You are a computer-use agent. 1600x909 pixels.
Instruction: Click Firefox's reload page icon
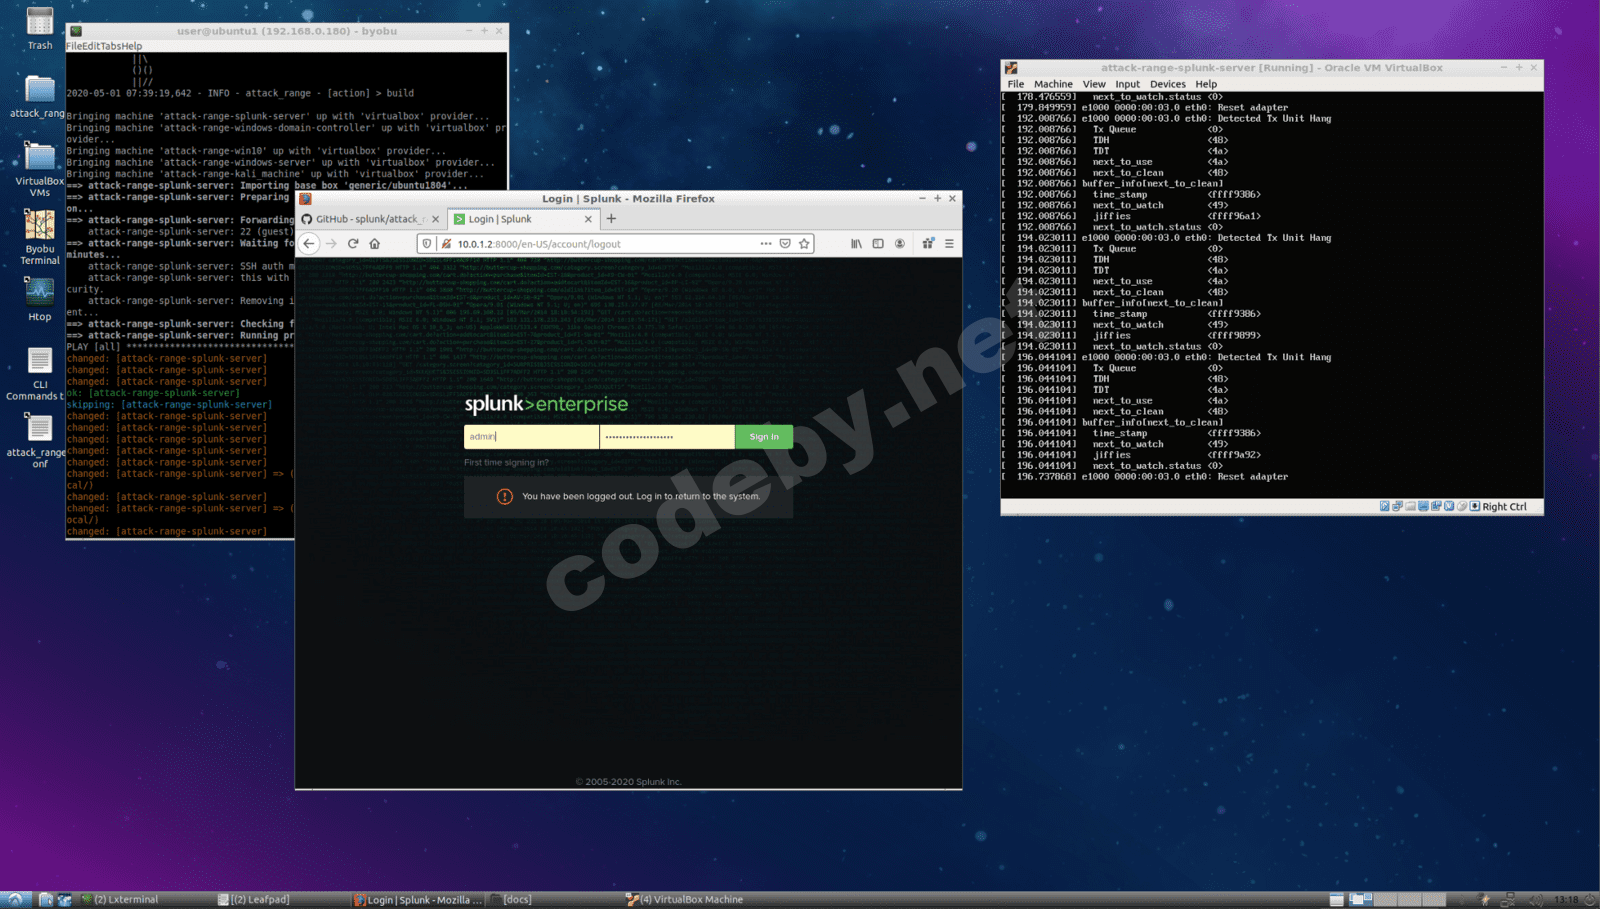(353, 244)
